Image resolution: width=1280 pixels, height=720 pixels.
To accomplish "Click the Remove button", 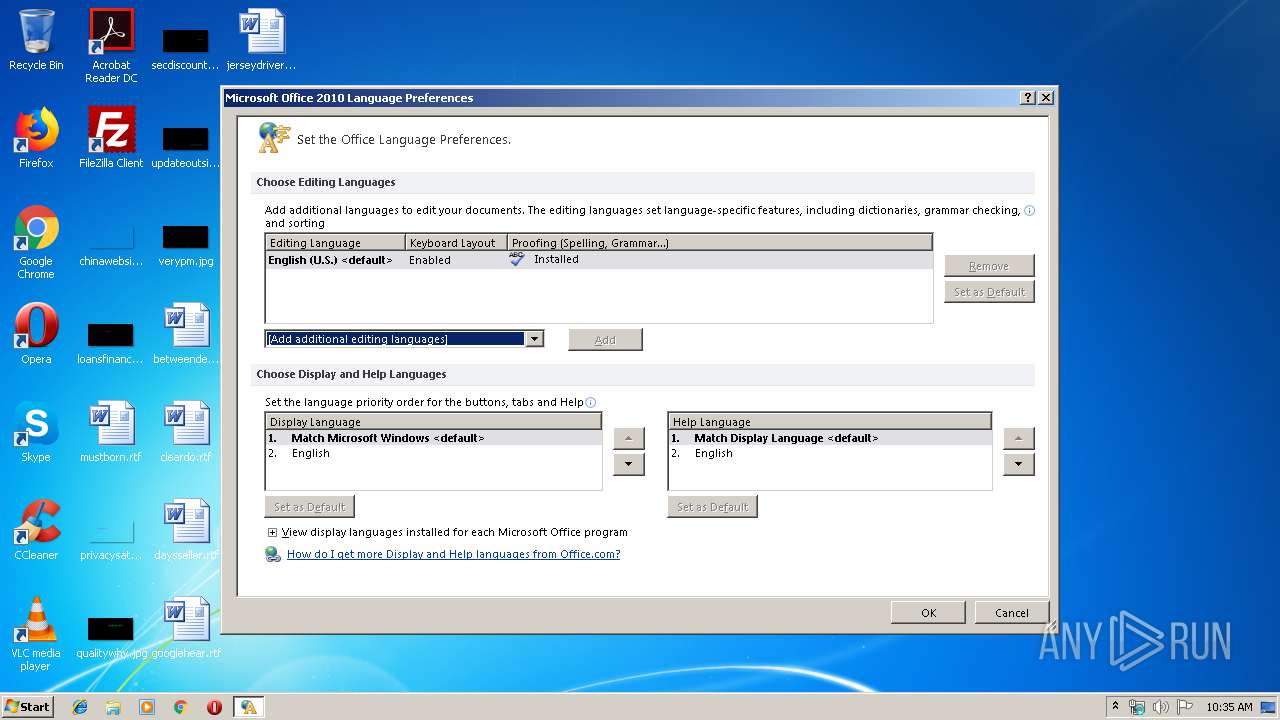I will pos(989,266).
